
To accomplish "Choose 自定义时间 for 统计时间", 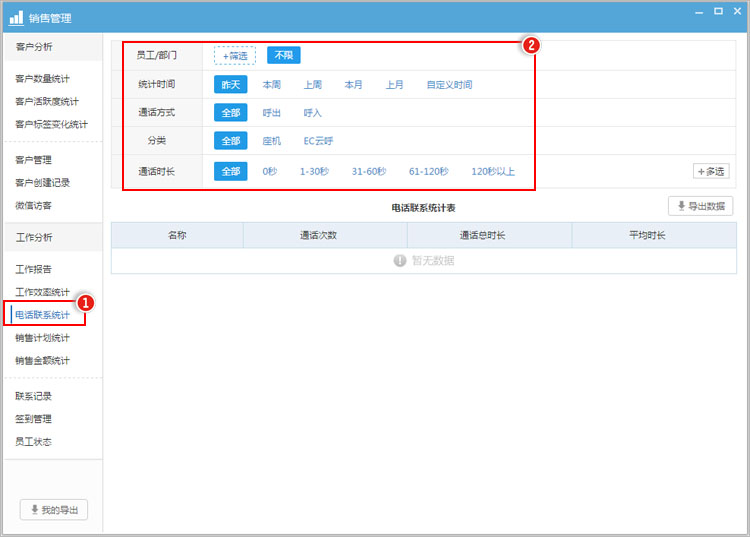I will (449, 85).
